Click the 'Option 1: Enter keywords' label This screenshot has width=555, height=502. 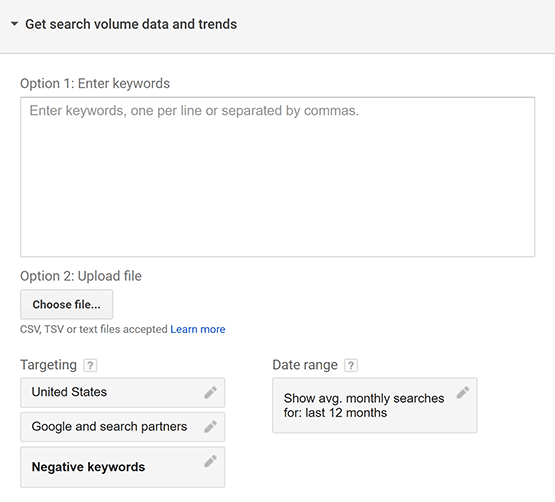[x=95, y=84]
